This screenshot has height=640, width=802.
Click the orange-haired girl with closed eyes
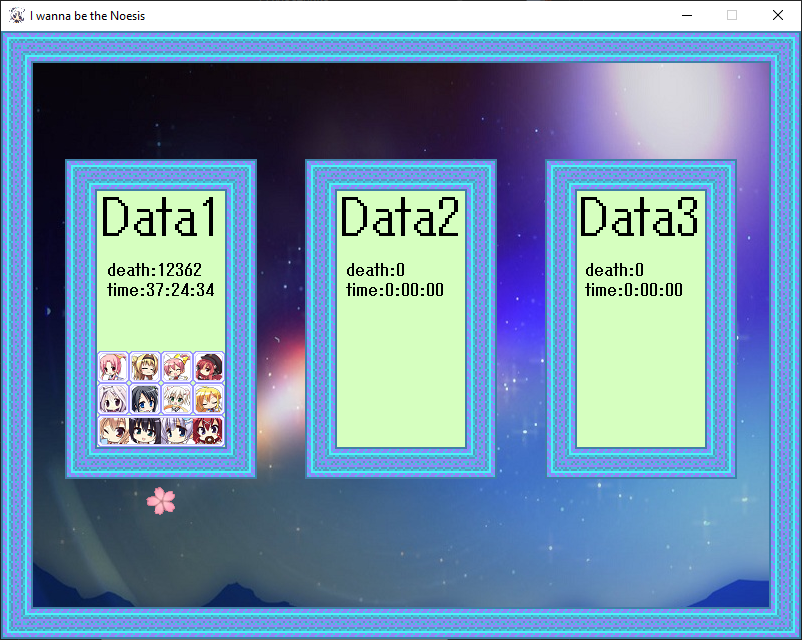coord(209,399)
